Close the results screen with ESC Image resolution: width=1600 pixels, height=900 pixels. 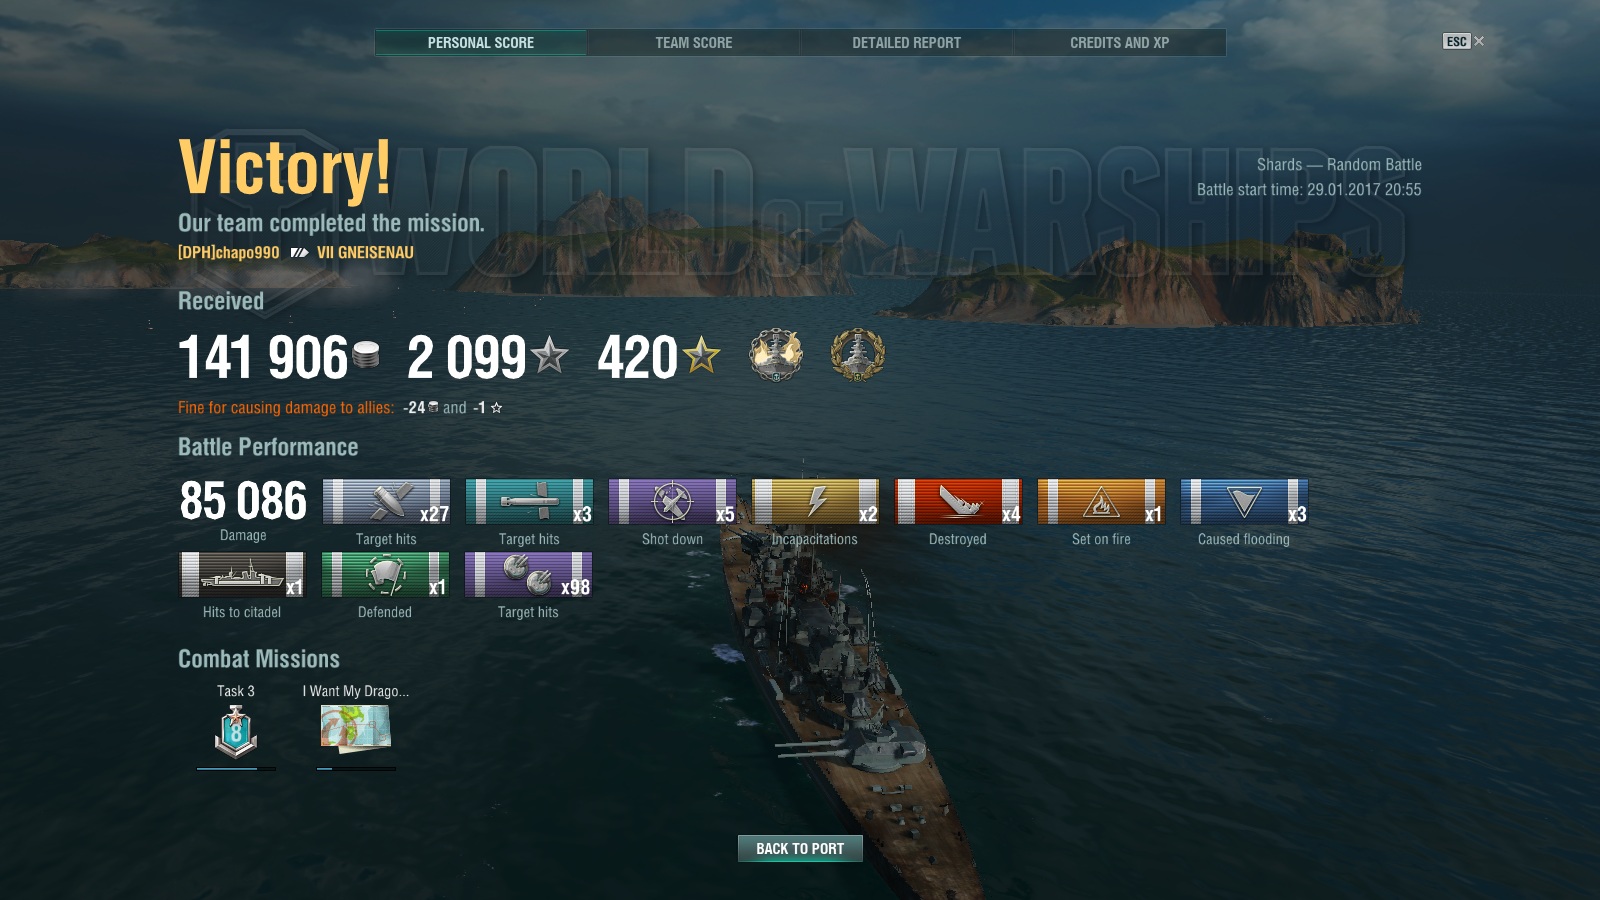pos(1463,41)
